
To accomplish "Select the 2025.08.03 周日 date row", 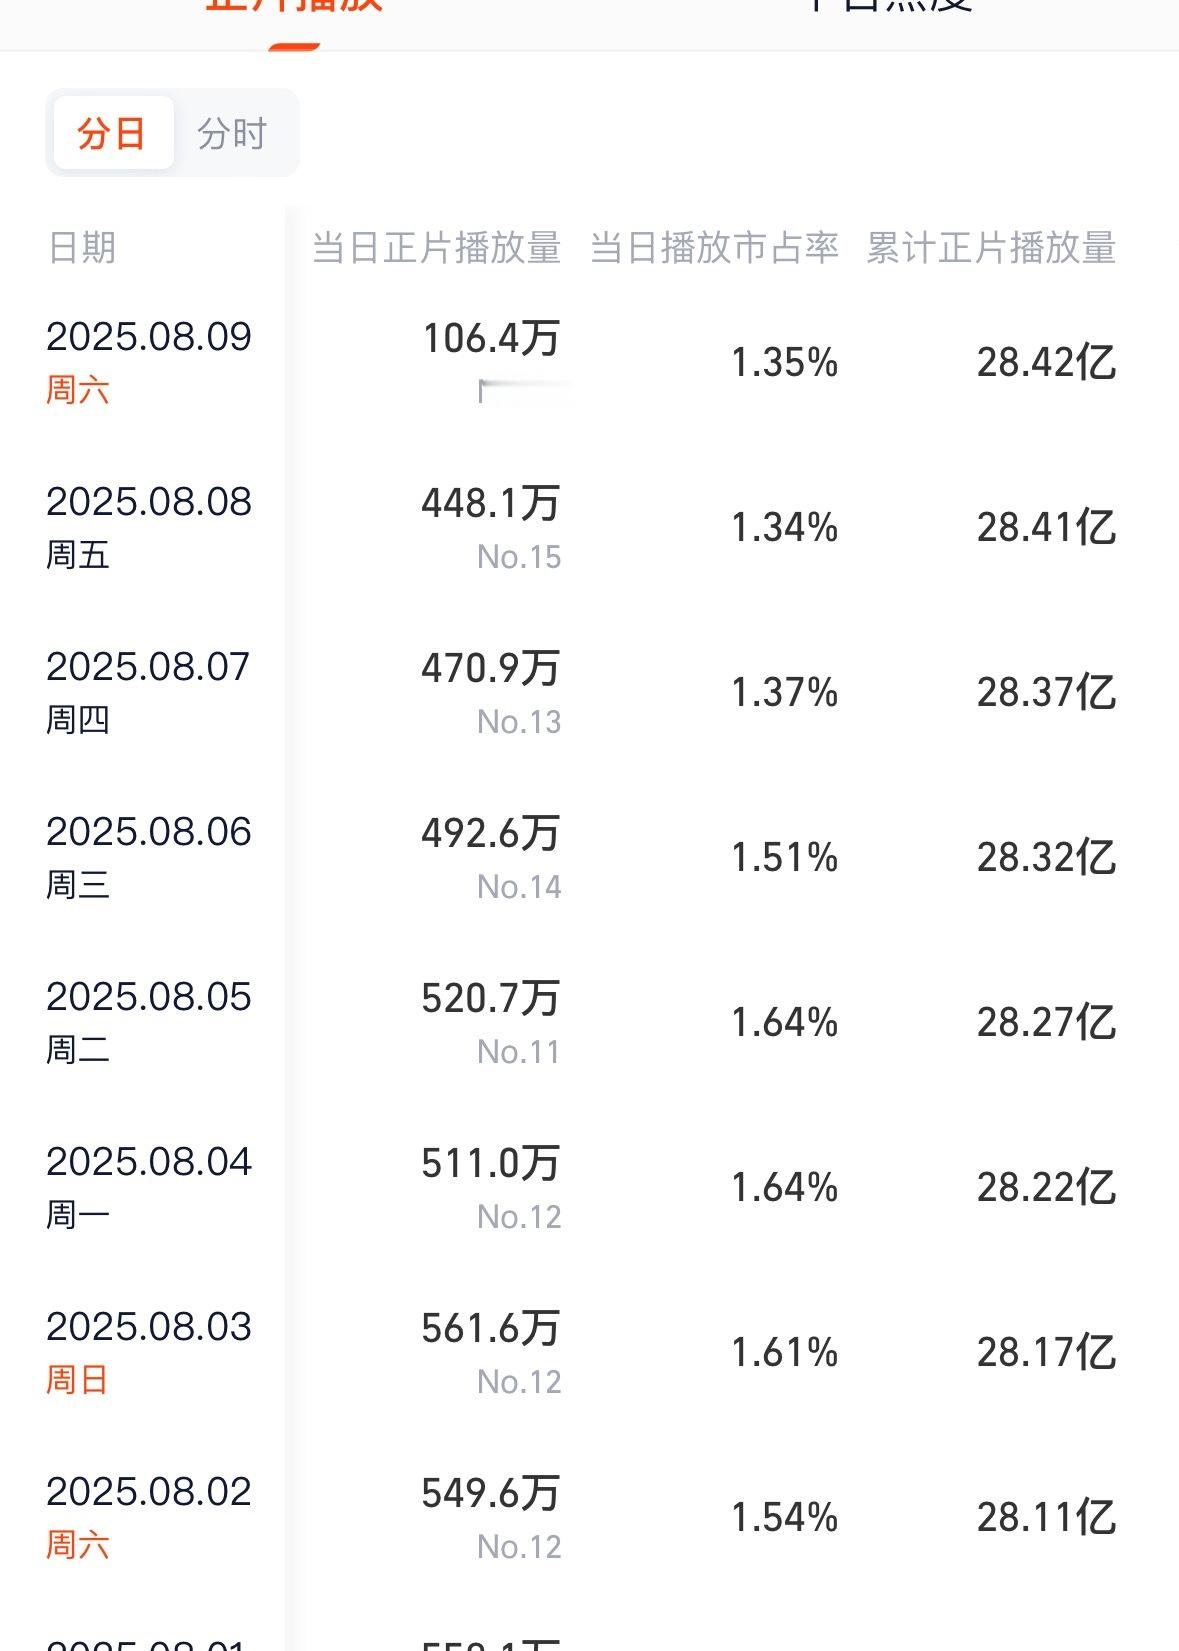I will 589,1352.
